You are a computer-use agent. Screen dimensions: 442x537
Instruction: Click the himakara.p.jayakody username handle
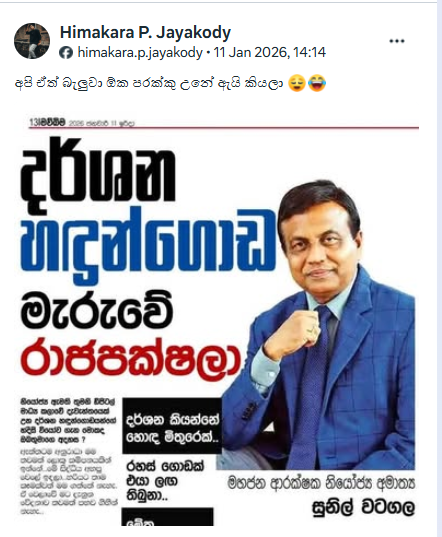(x=140, y=52)
